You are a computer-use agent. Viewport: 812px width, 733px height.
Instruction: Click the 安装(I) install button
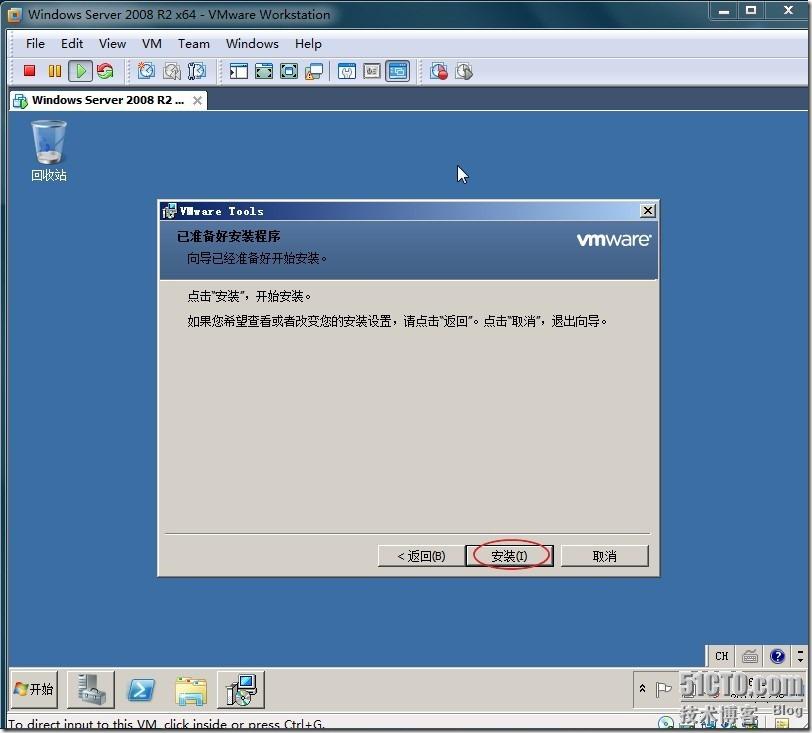tap(510, 556)
